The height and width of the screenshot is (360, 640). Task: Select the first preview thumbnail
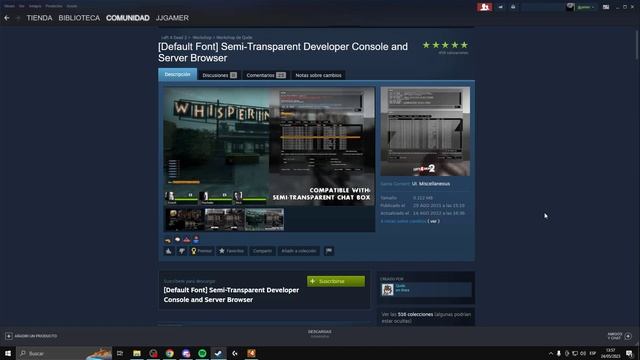coord(185,220)
